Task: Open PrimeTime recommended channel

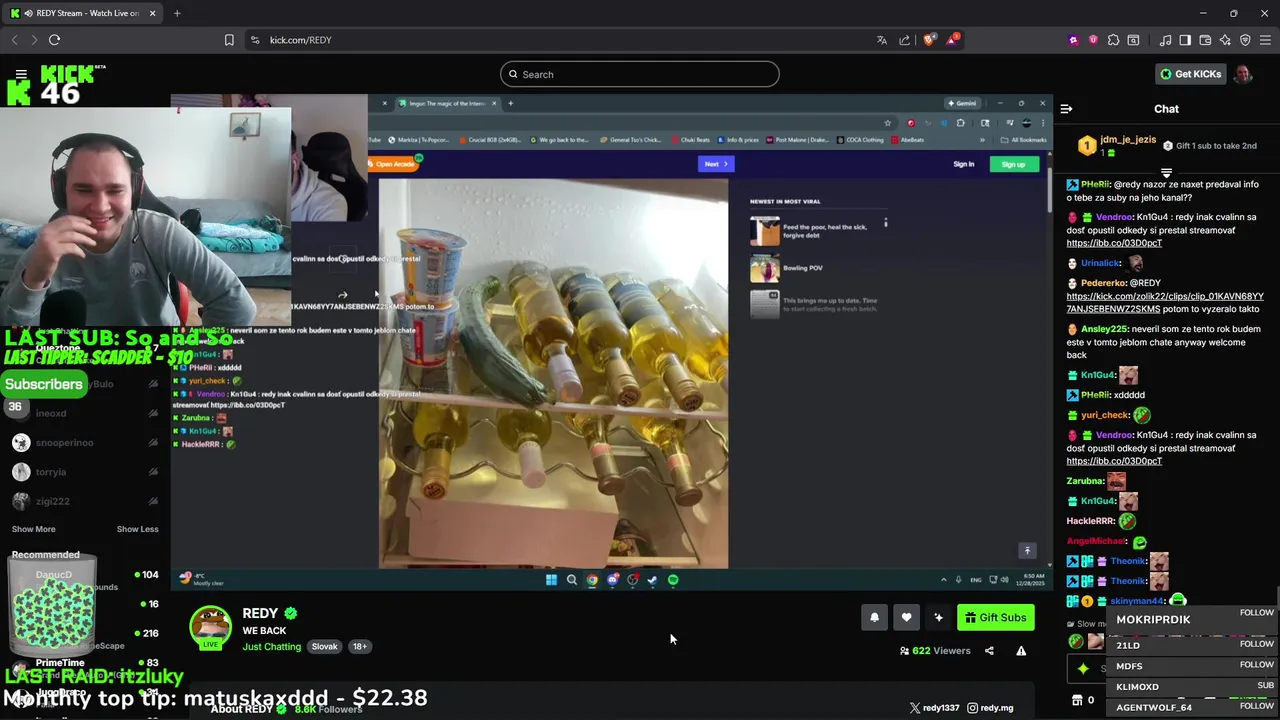Action: tap(60, 663)
